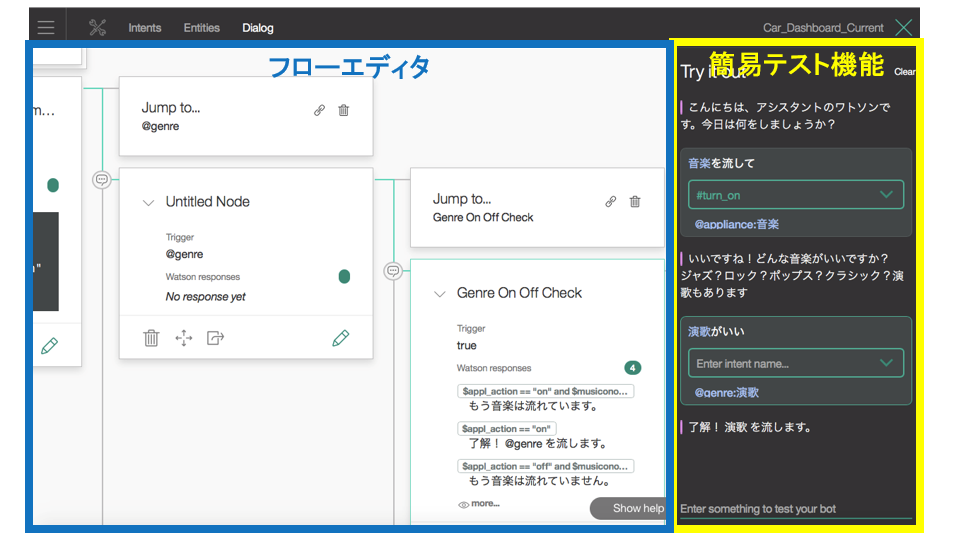The height and width of the screenshot is (543, 970).
Task: Click the true trigger value
Action: pyautogui.click(x=466, y=346)
